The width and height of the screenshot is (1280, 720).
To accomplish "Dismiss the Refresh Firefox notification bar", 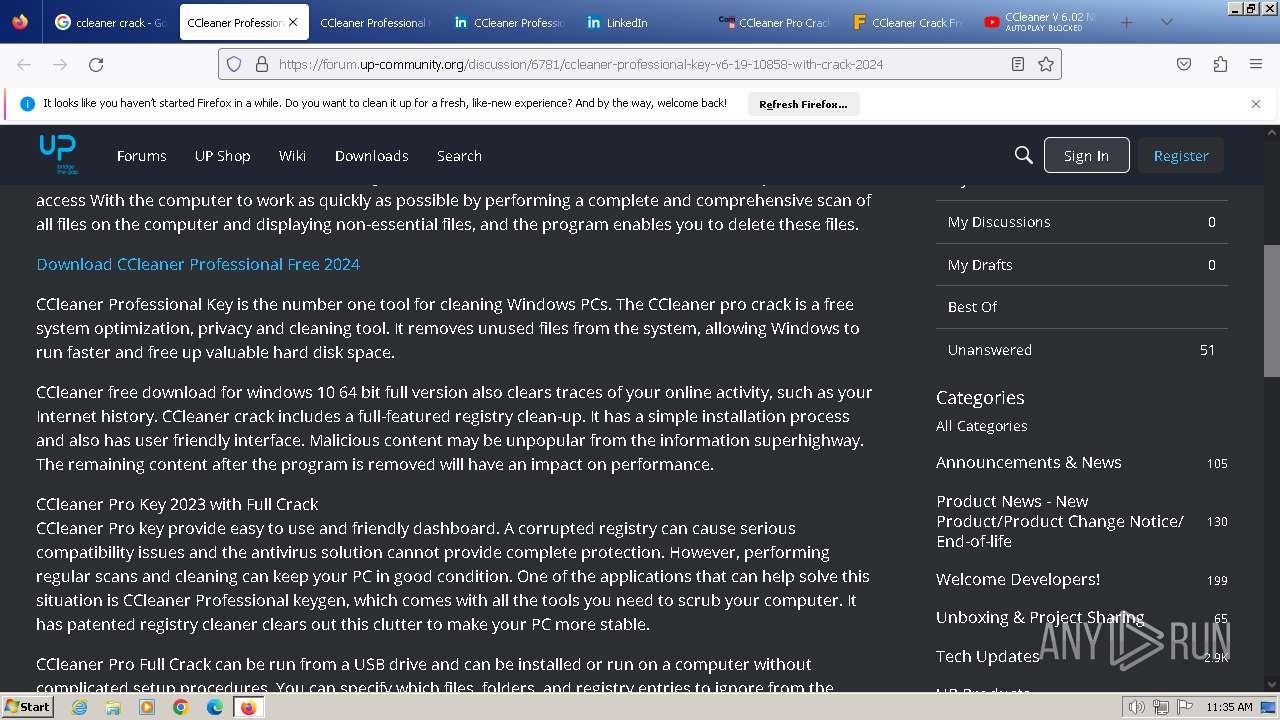I will tap(1256, 103).
